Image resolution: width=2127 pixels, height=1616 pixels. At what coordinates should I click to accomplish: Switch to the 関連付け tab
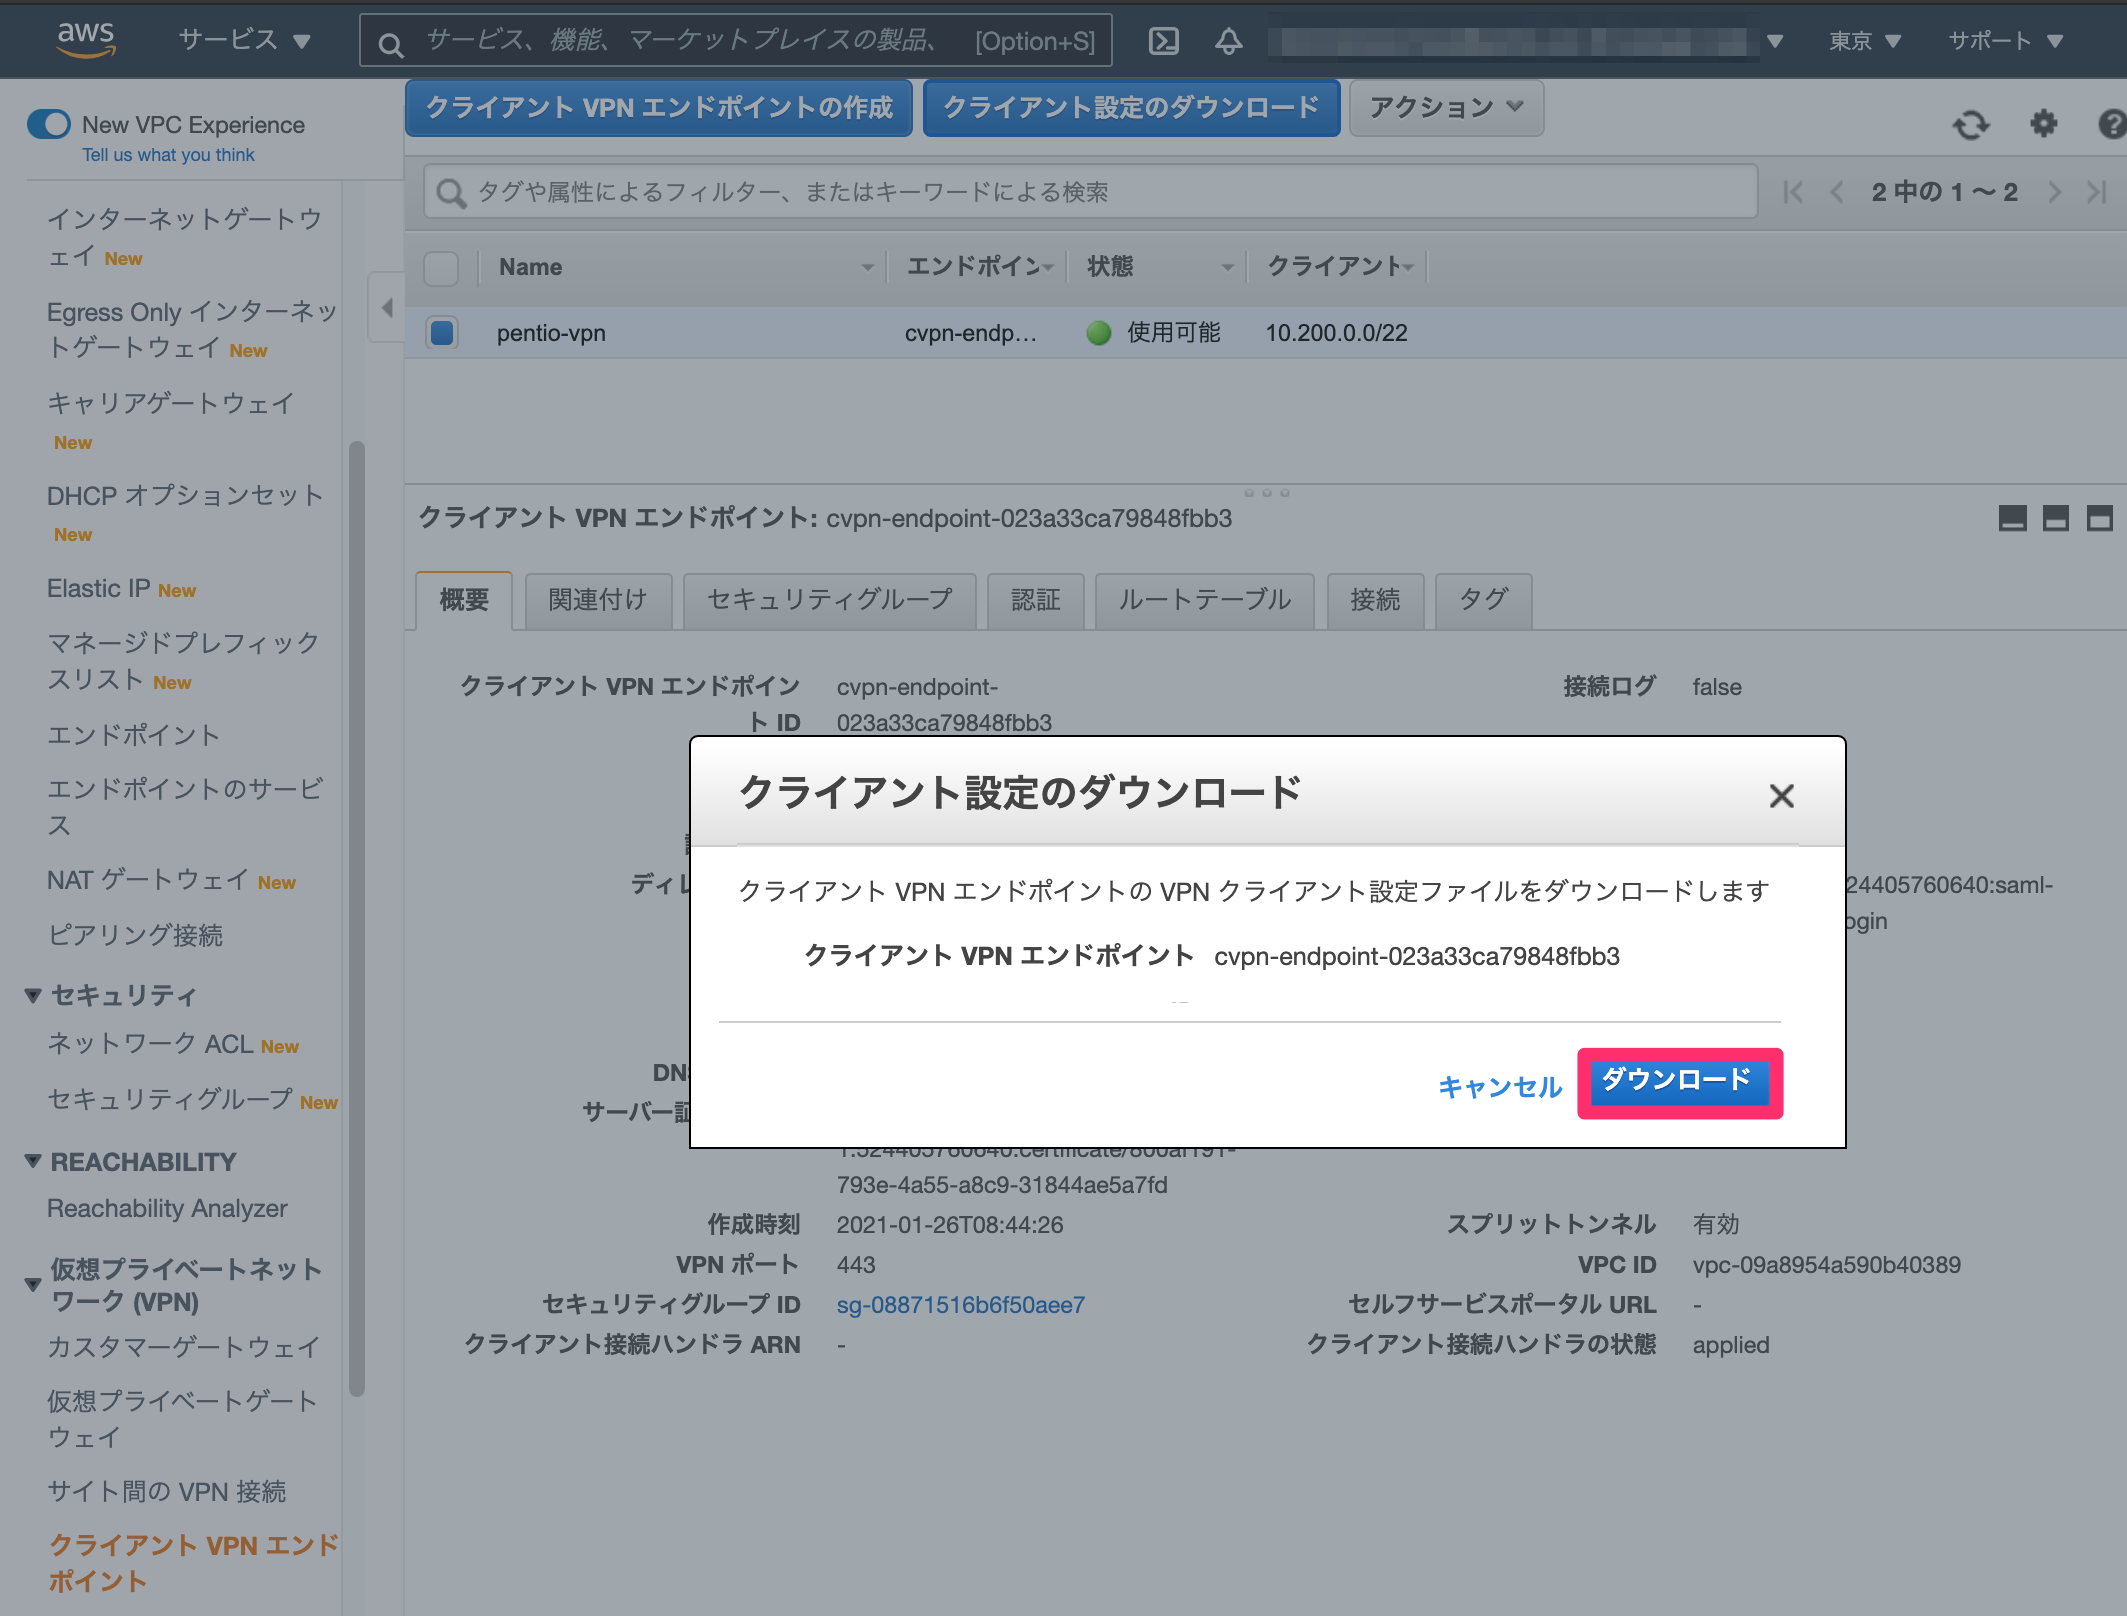pos(598,600)
